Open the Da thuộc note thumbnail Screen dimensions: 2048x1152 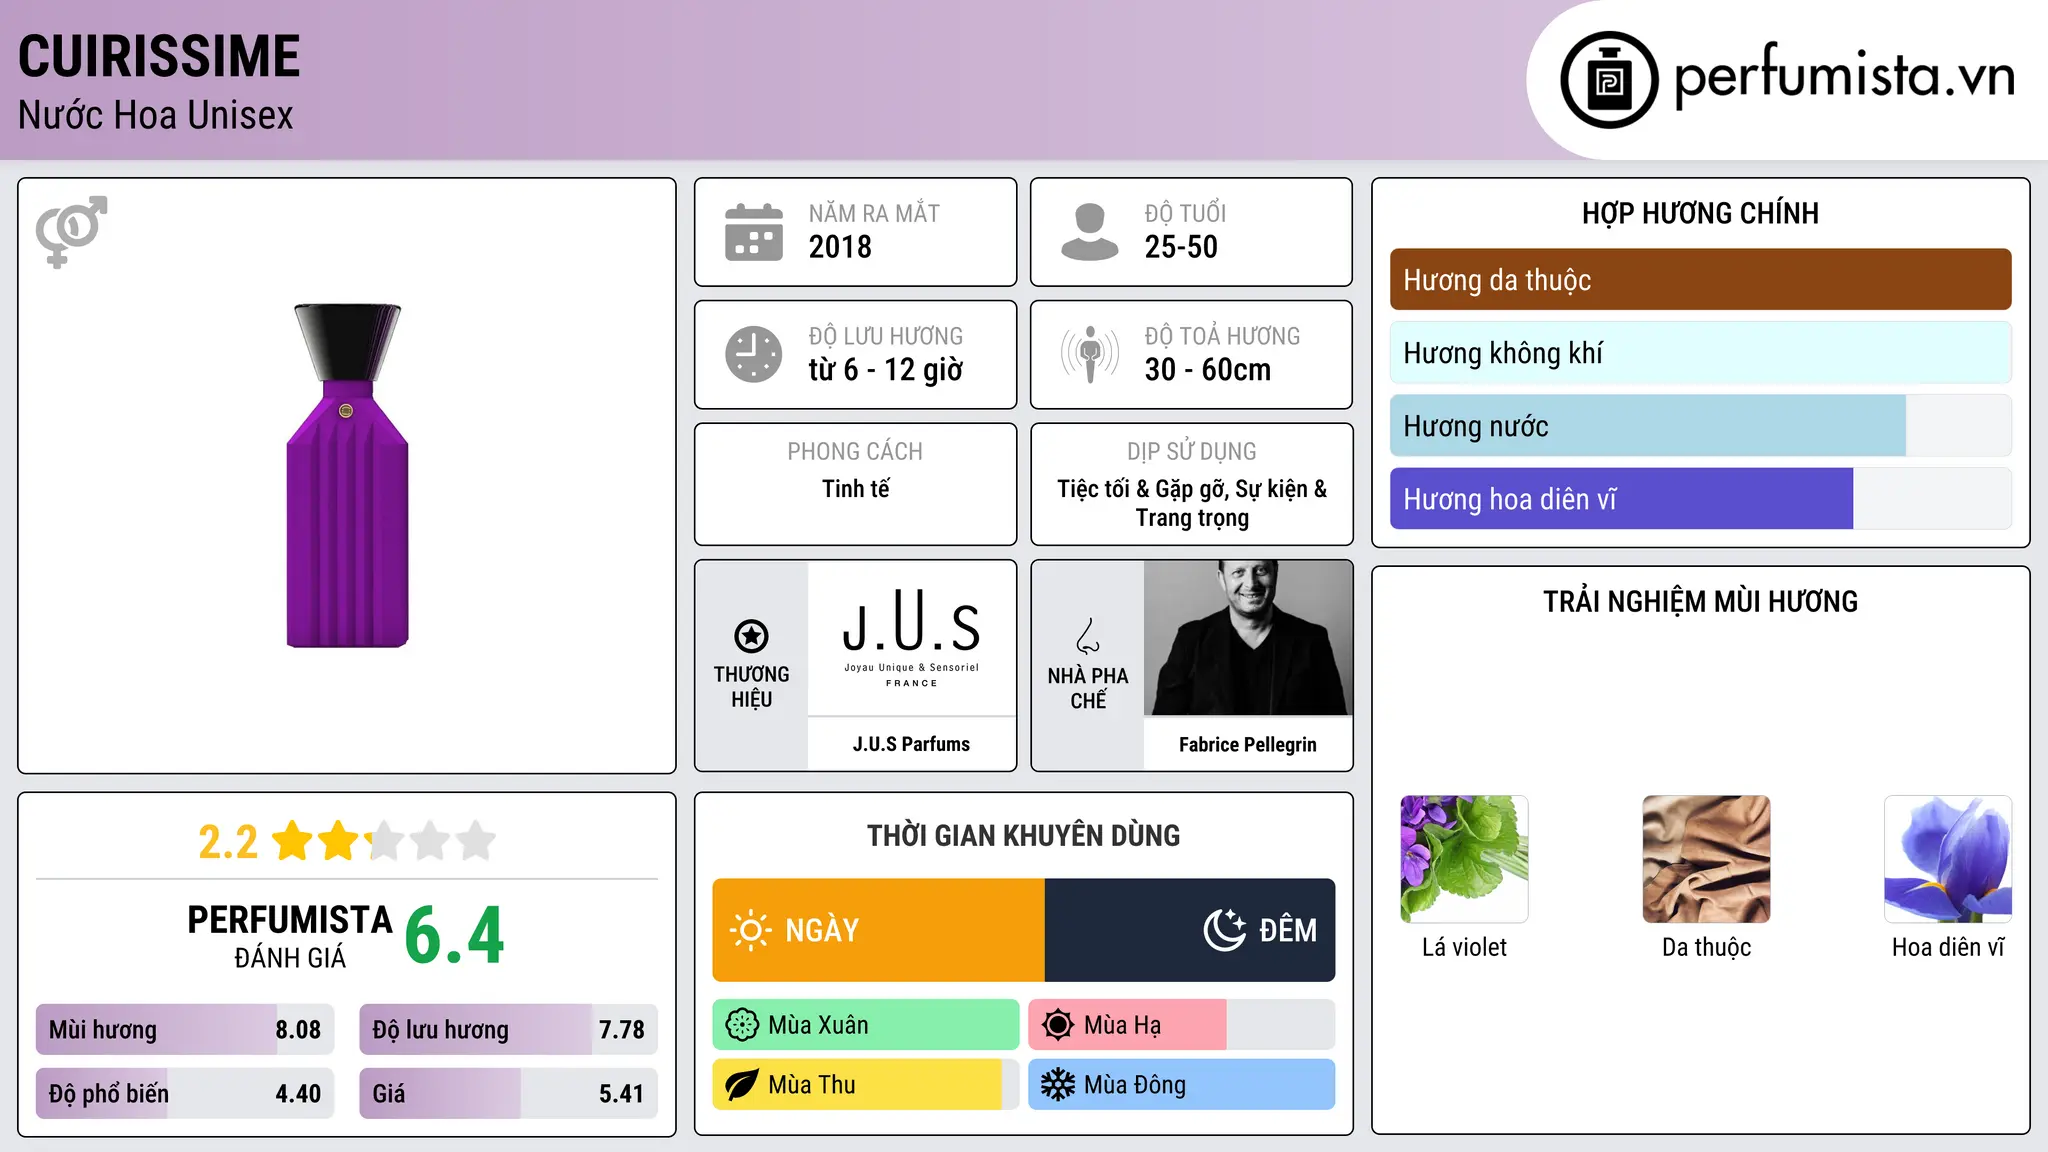[1706, 859]
